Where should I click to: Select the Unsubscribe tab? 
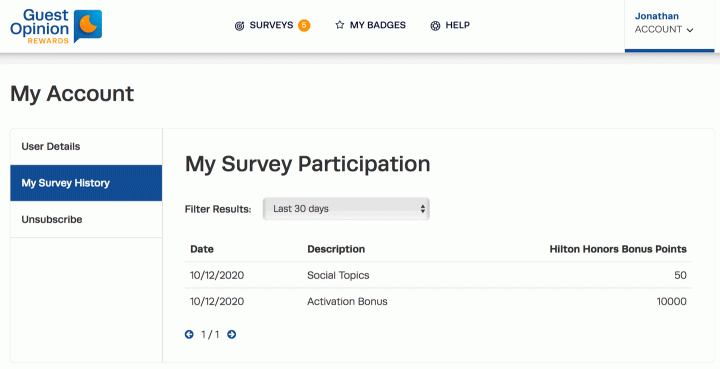click(x=86, y=219)
